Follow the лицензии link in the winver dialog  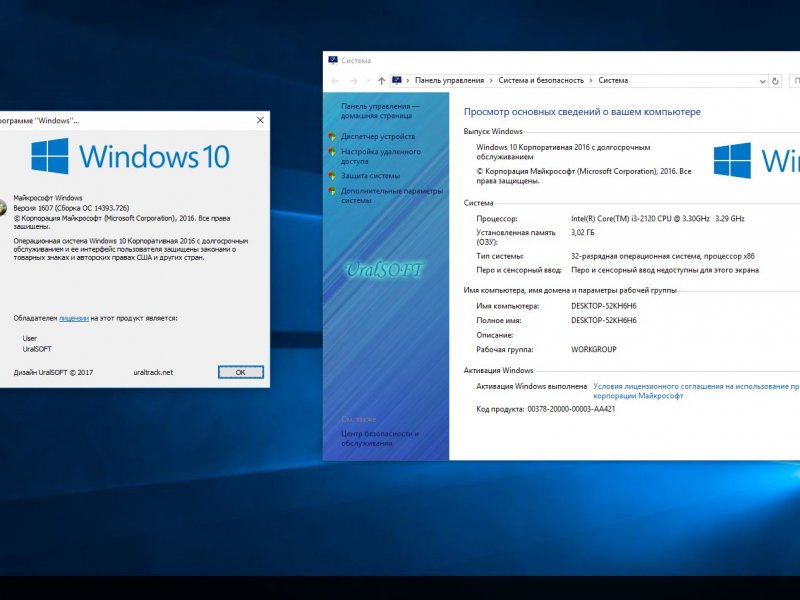click(x=74, y=318)
